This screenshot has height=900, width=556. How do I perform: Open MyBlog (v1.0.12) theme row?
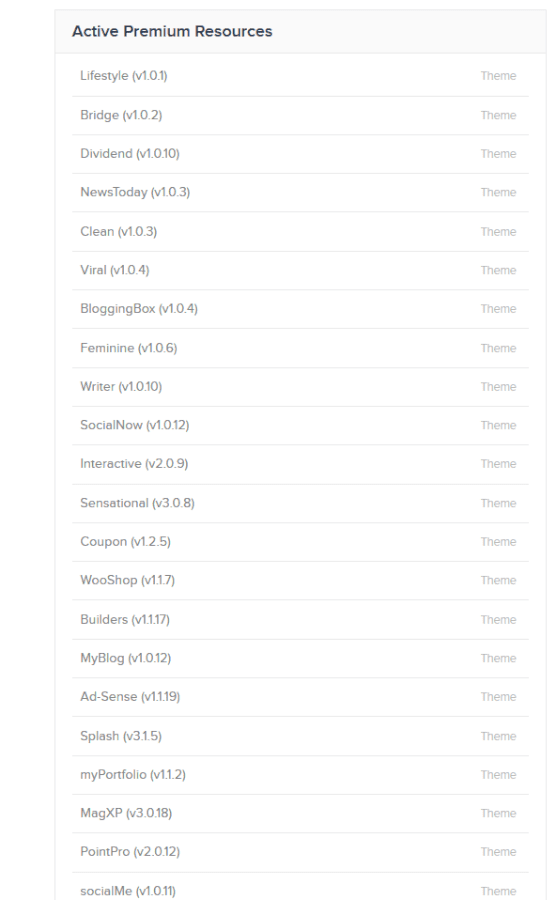click(300, 658)
